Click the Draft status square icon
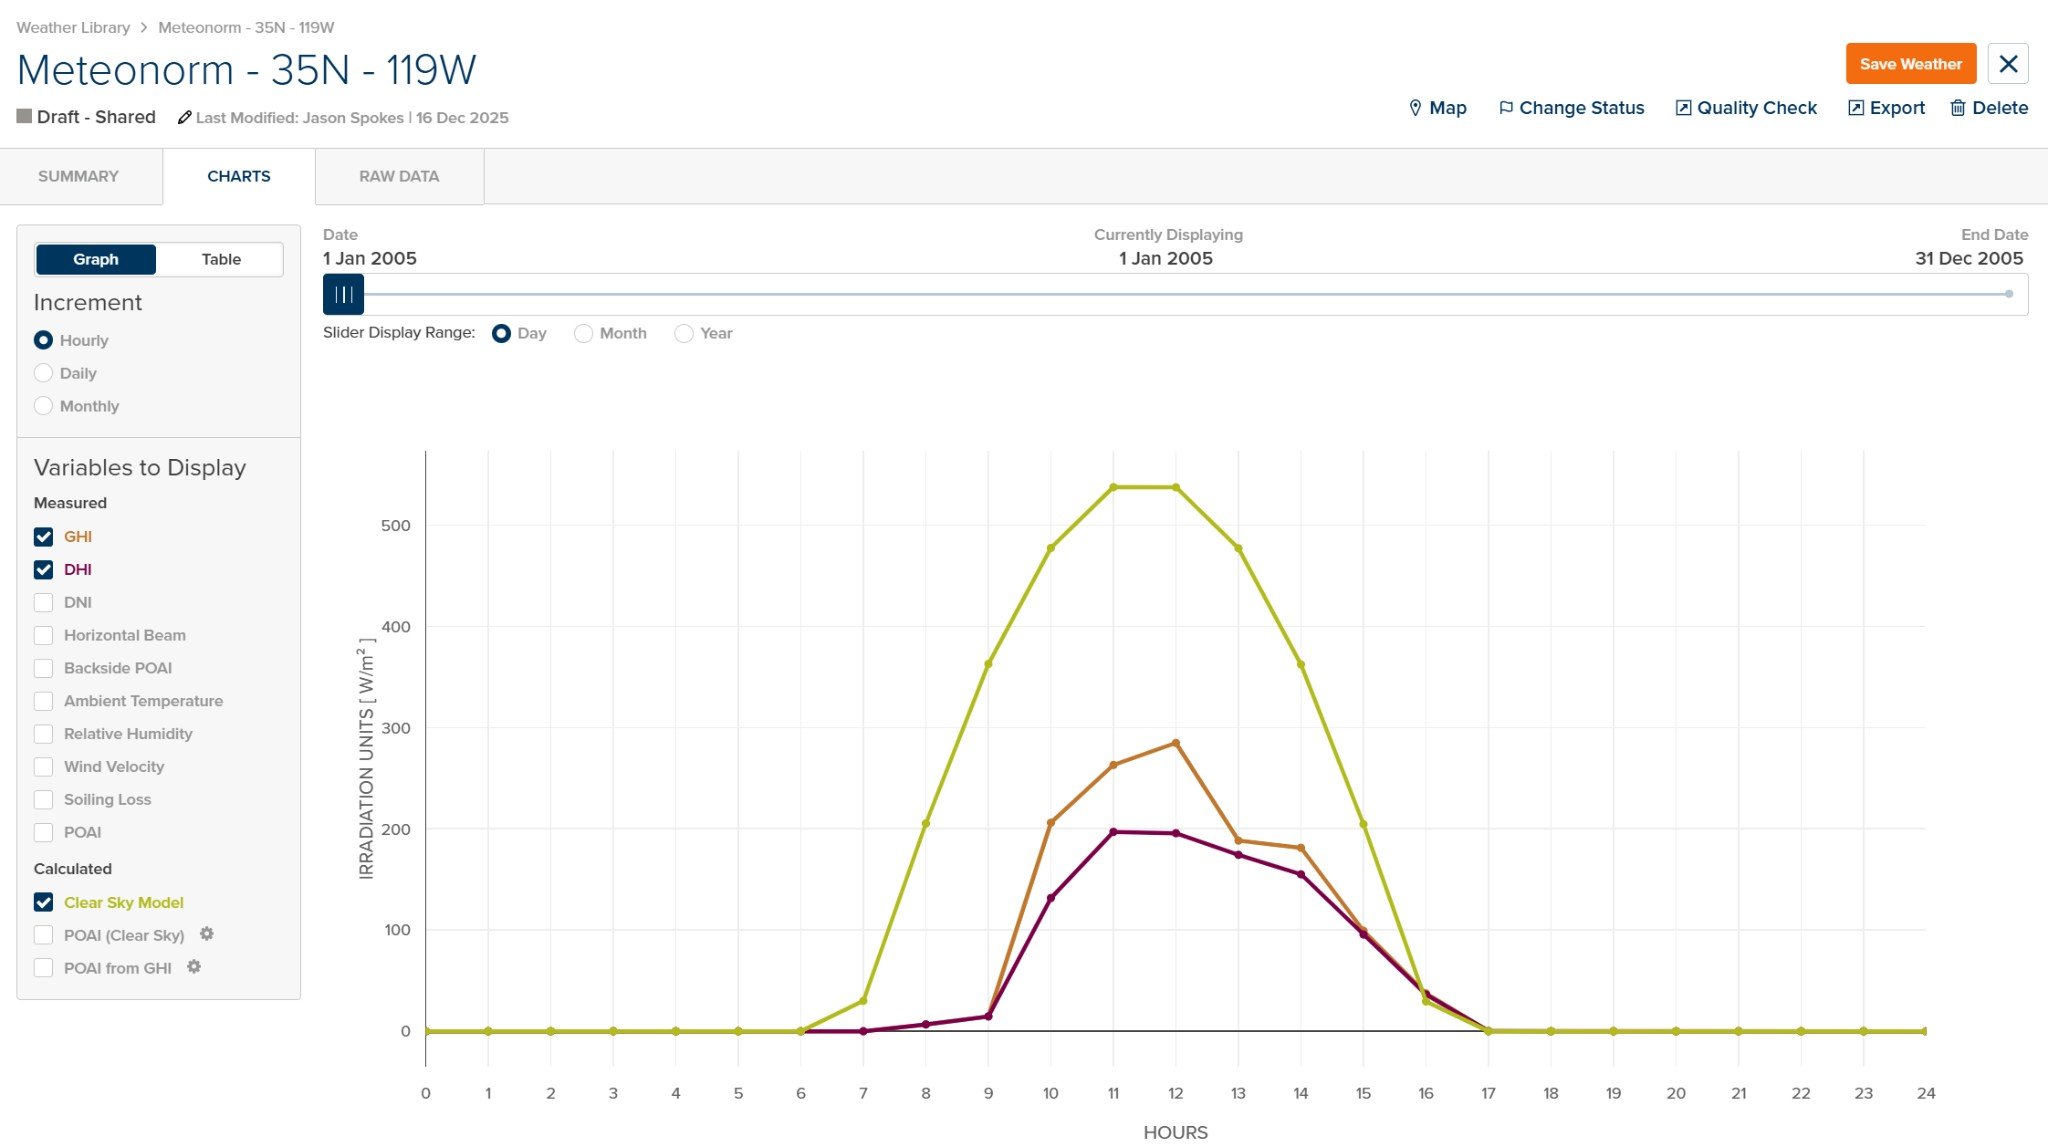 coord(24,116)
